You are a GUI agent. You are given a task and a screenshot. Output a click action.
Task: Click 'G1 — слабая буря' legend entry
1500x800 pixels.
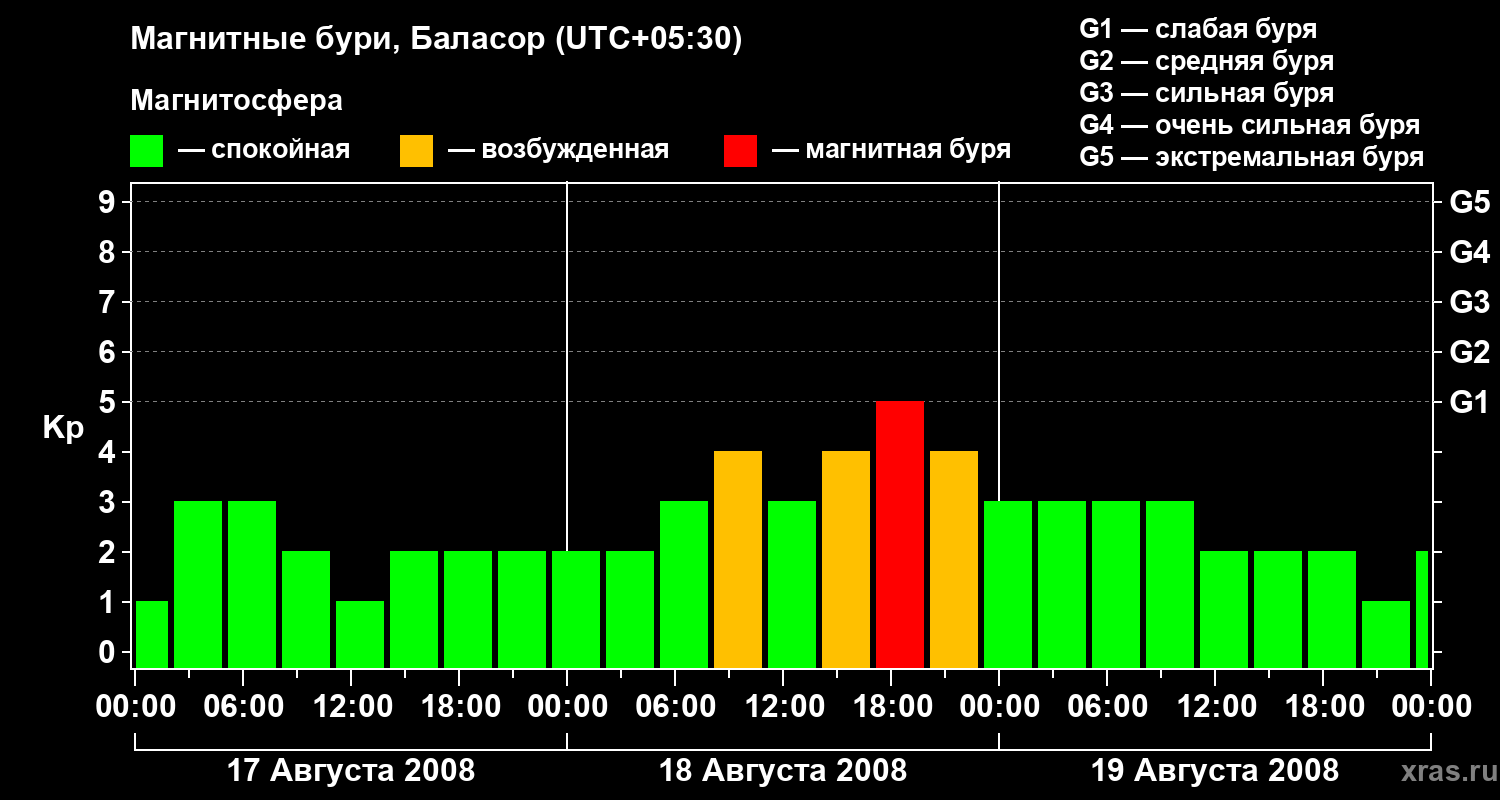click(x=1199, y=29)
